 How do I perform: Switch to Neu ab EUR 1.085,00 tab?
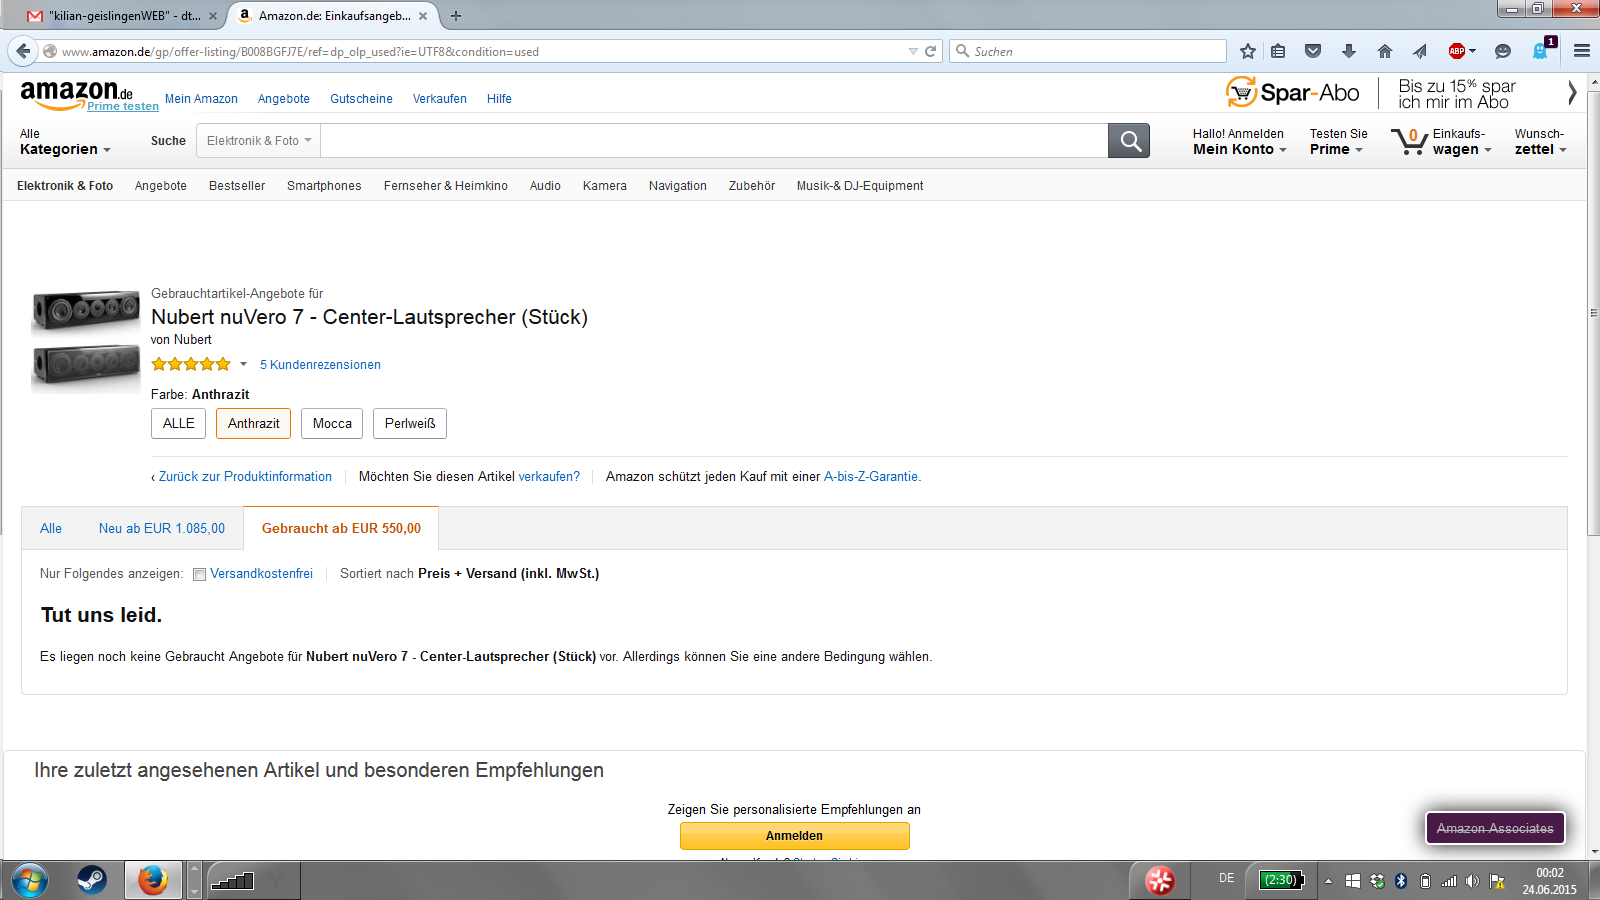tap(162, 528)
